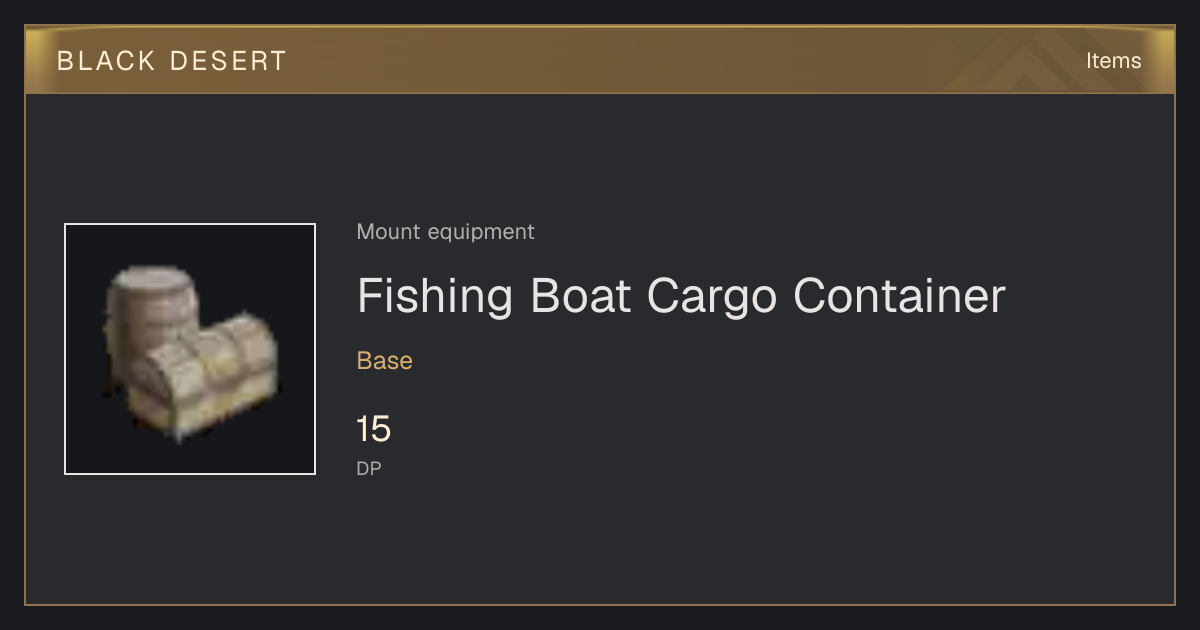Click the golden header banner
Viewport: 1200px width, 630px height.
(600, 60)
